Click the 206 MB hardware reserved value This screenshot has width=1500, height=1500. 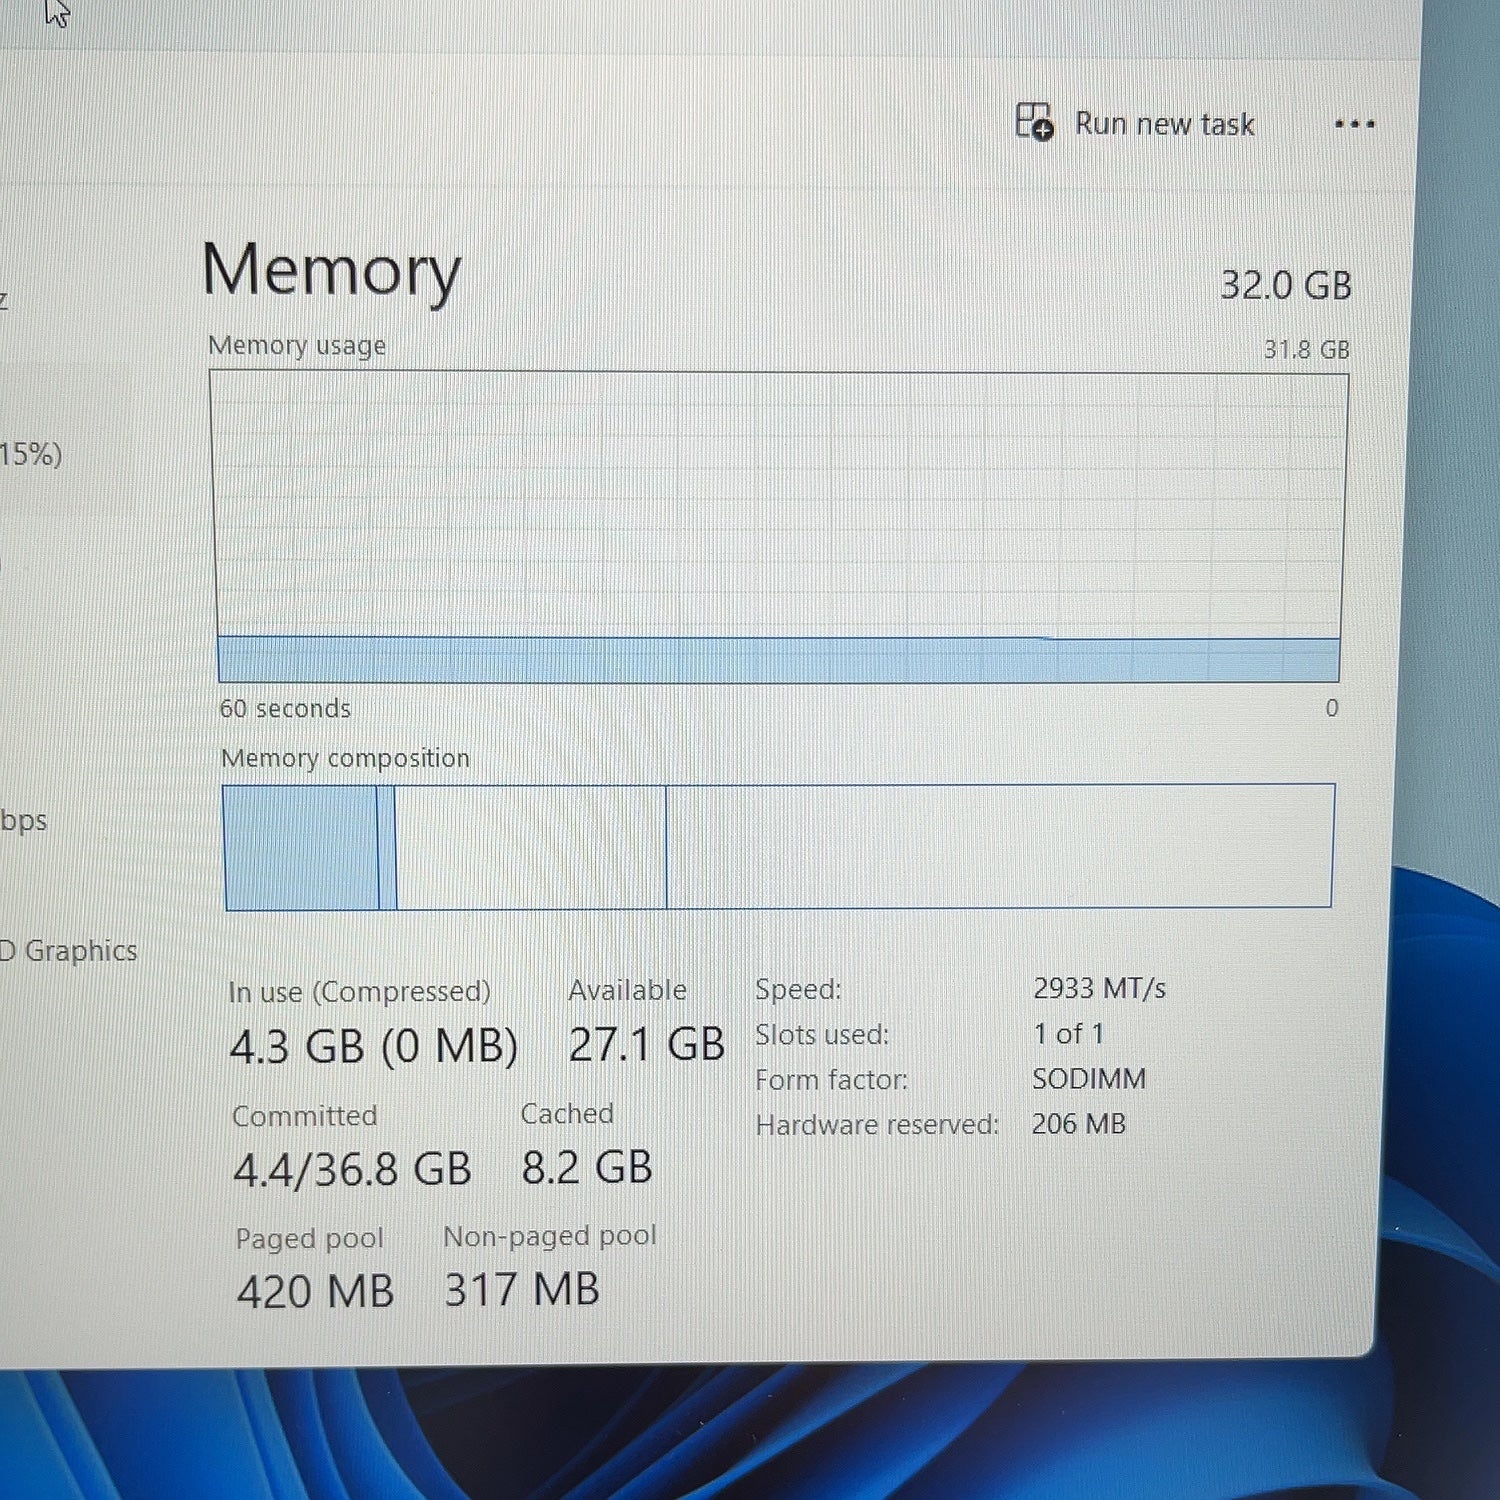coord(1079,1124)
